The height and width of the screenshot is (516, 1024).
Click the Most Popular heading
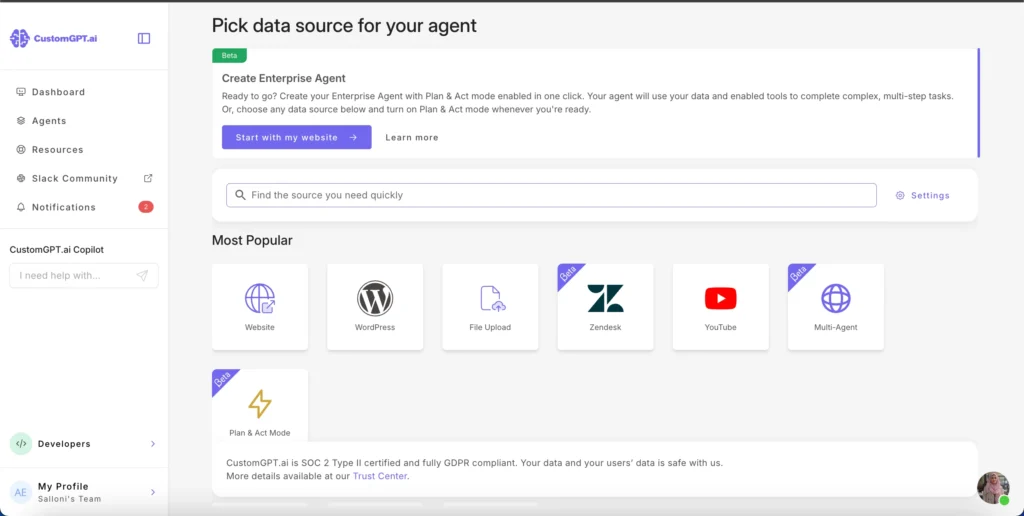[252, 240]
